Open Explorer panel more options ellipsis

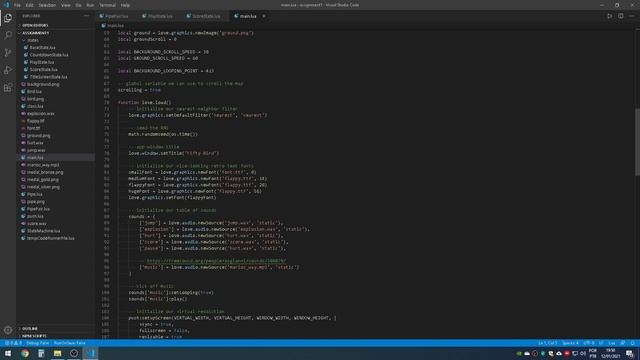click(x=86, y=16)
